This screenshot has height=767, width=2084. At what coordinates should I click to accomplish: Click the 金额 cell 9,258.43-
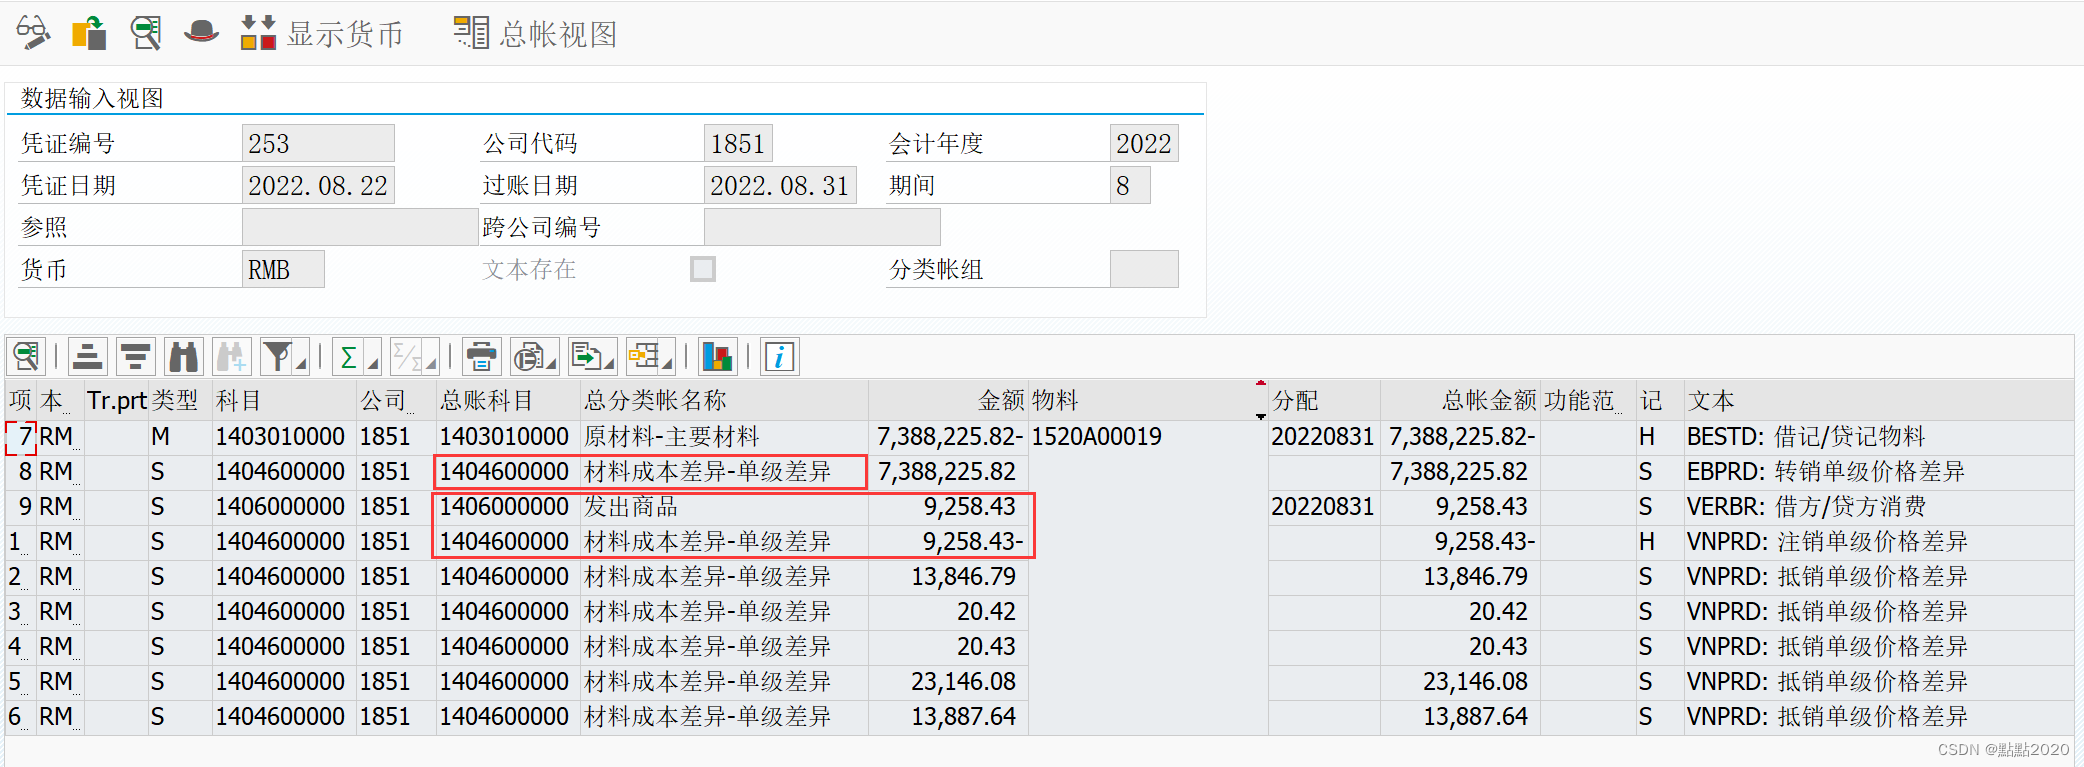click(x=948, y=542)
